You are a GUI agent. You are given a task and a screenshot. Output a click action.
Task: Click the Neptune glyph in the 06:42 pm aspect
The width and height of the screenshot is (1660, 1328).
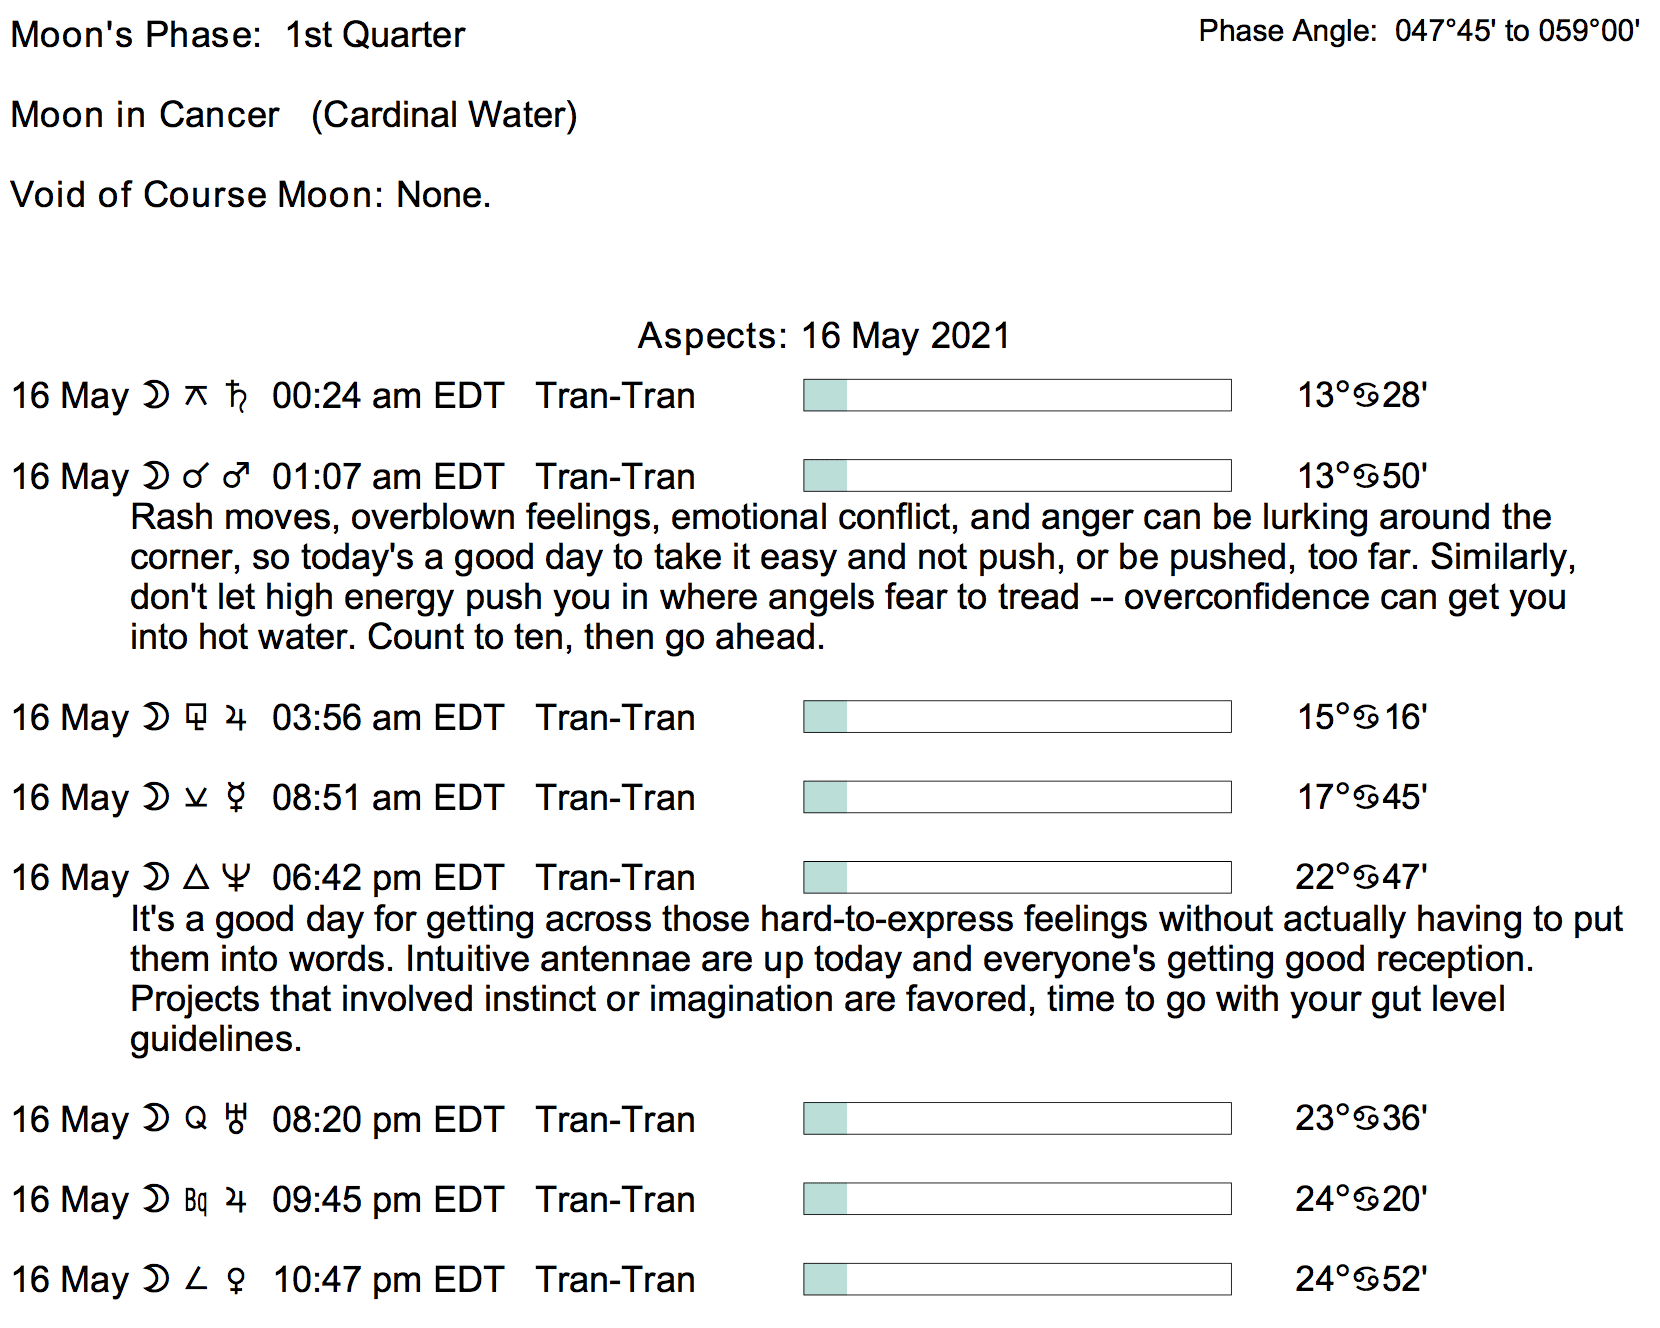(x=236, y=878)
